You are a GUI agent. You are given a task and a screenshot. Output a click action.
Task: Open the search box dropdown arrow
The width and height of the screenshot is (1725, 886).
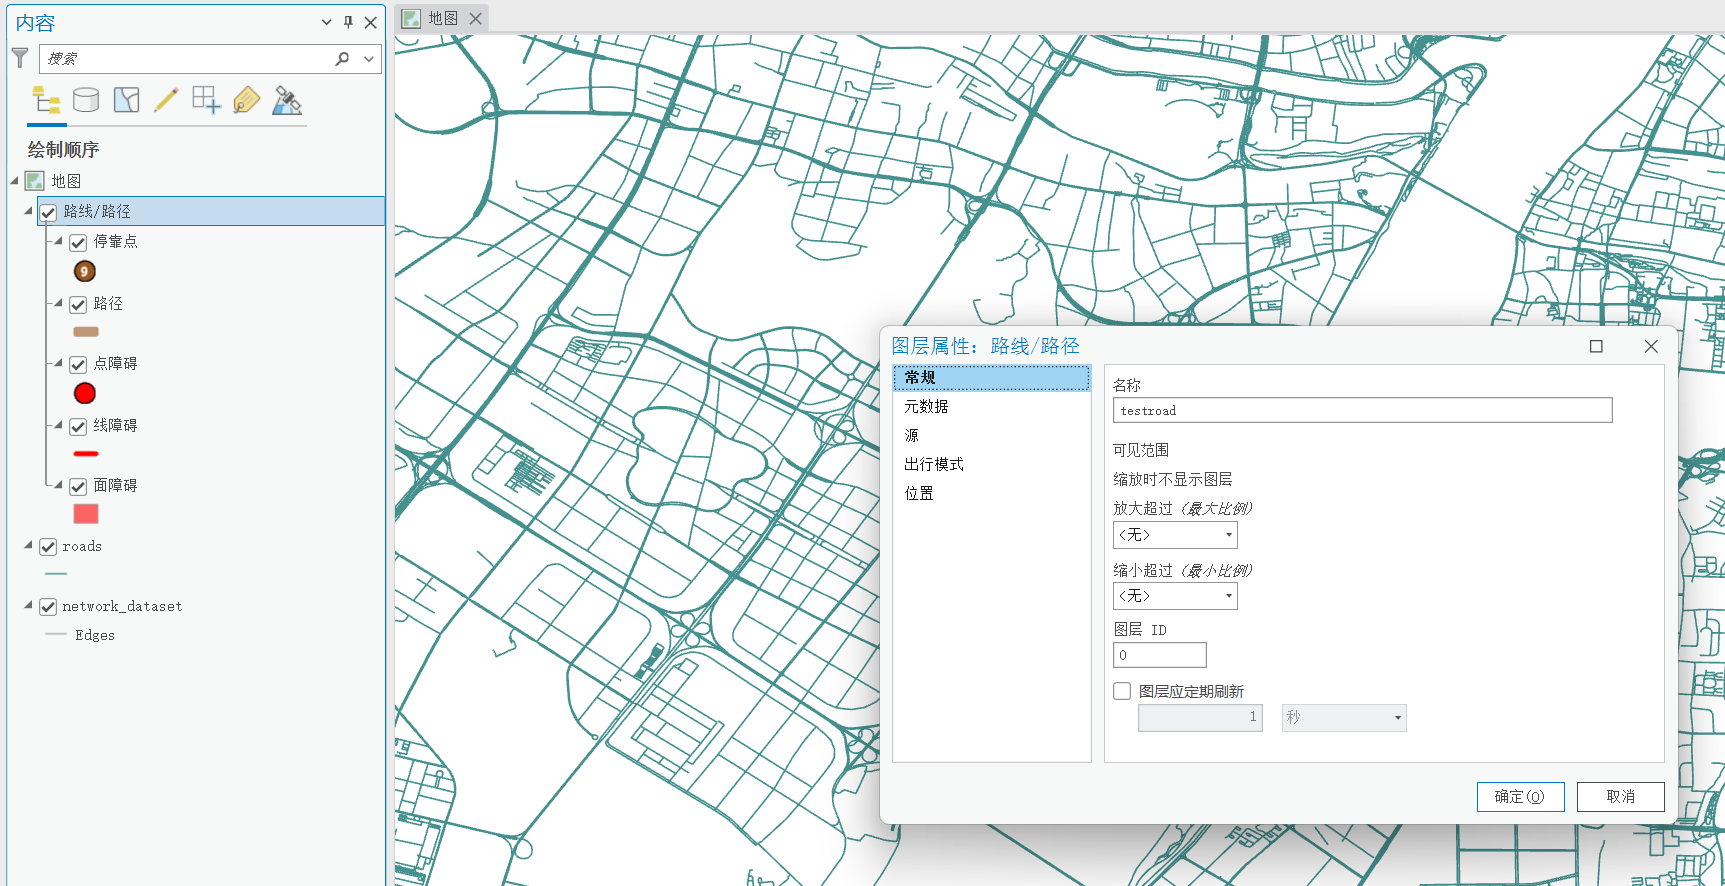369,59
